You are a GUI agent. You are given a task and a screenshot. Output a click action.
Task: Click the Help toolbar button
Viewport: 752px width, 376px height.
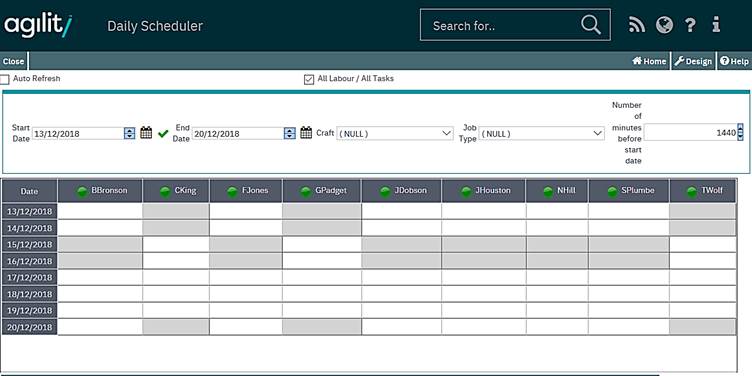(734, 61)
